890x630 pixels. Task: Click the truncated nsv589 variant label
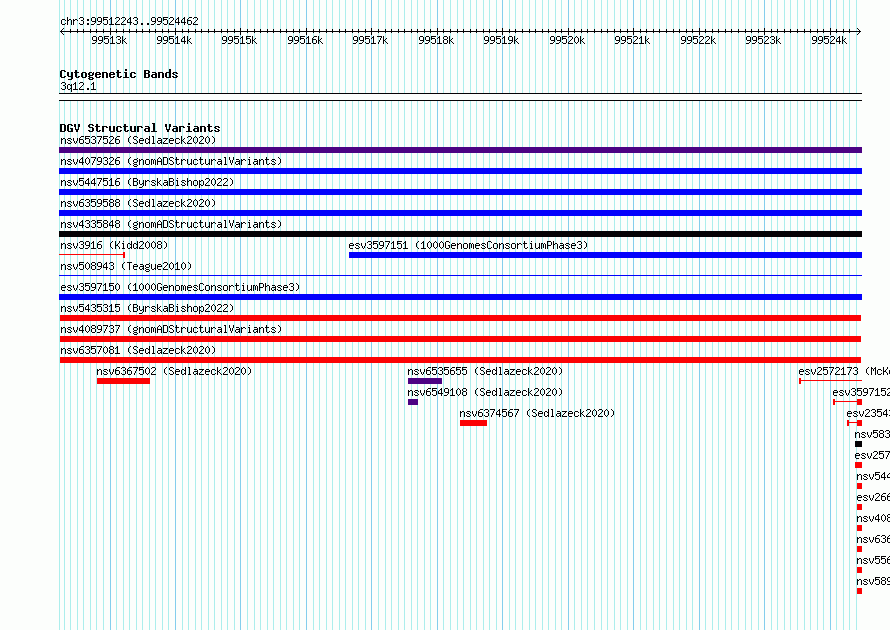[x=873, y=581]
